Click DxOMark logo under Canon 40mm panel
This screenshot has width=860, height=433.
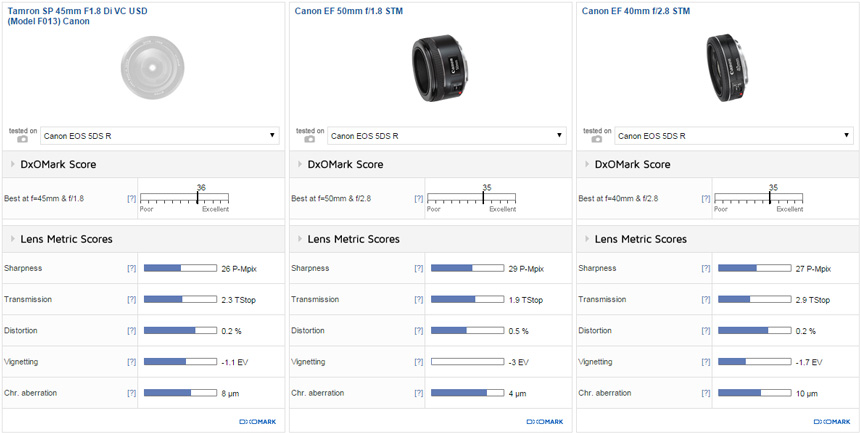pos(832,421)
